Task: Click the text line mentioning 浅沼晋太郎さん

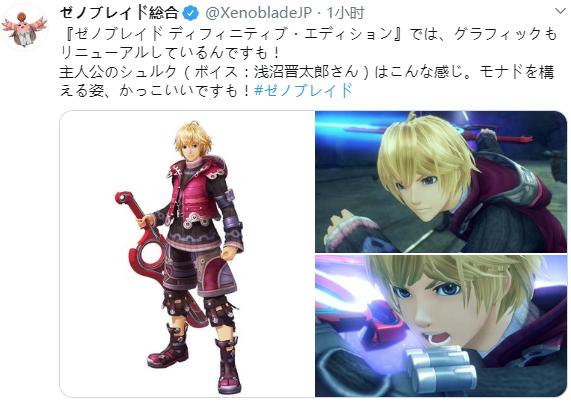Action: click(307, 72)
